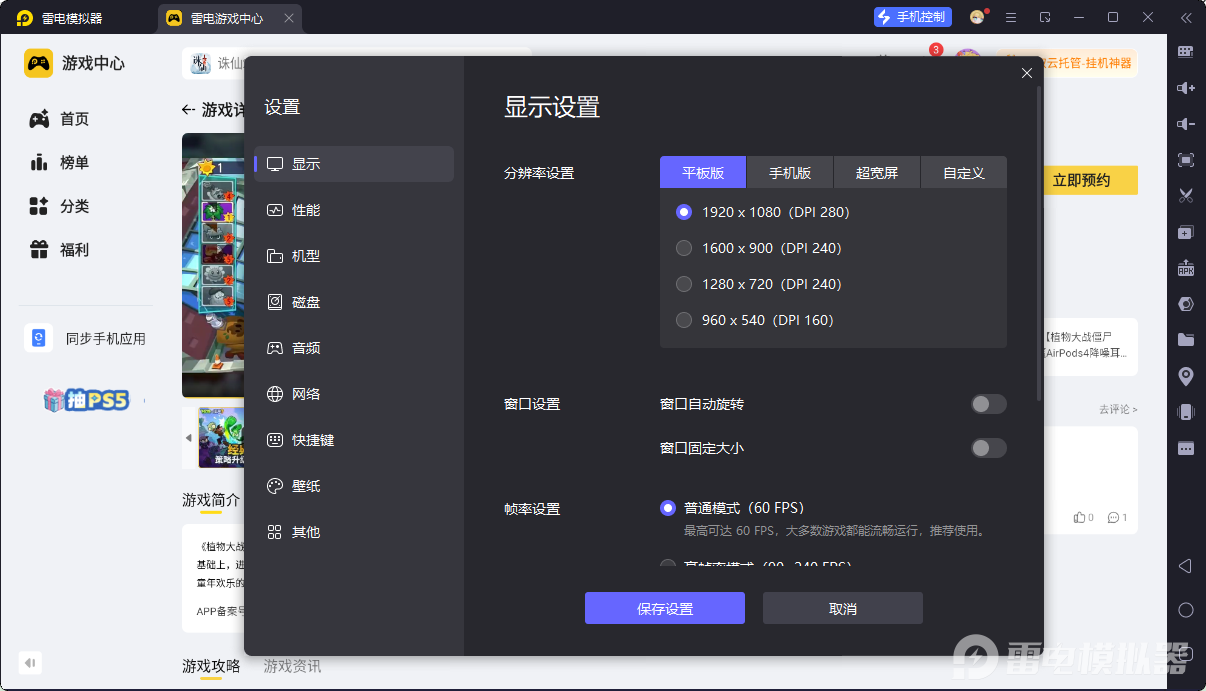Click the notification badge showing 3

click(936, 49)
